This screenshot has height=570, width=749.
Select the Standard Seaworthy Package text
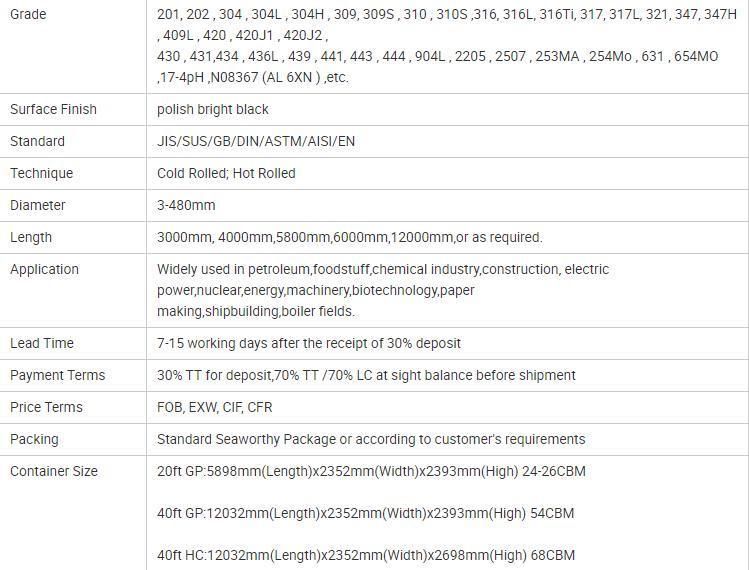371,440
